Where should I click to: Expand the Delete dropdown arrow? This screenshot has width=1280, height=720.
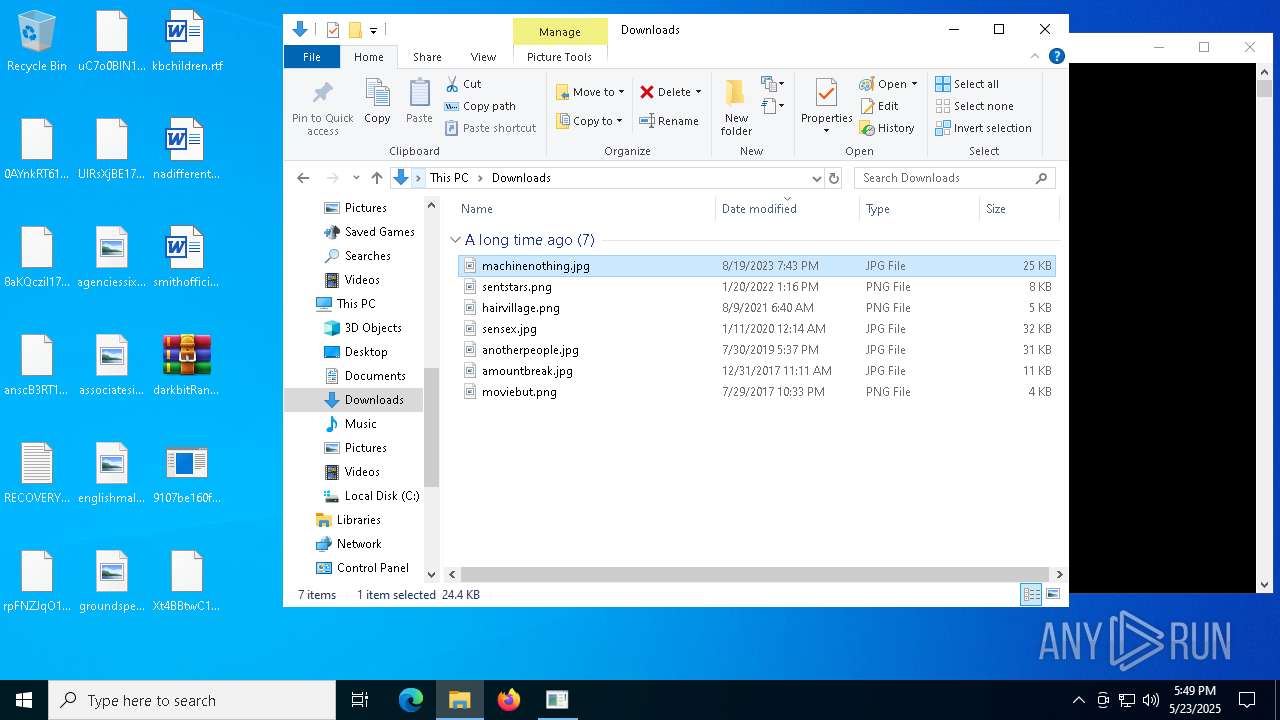coord(698,92)
